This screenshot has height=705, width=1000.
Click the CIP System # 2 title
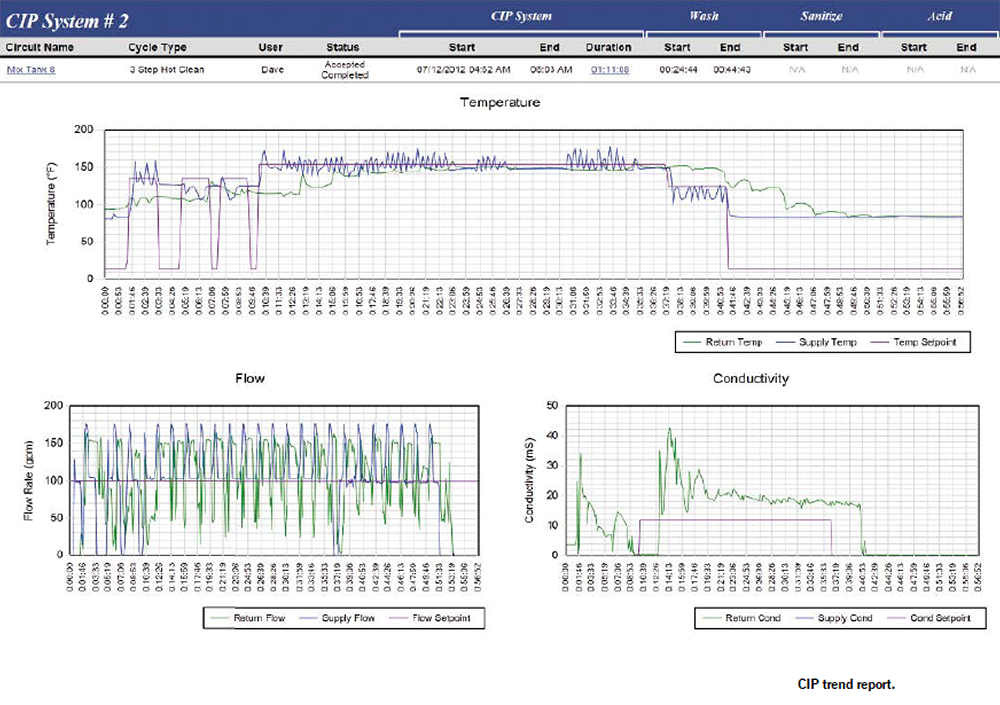pos(67,21)
